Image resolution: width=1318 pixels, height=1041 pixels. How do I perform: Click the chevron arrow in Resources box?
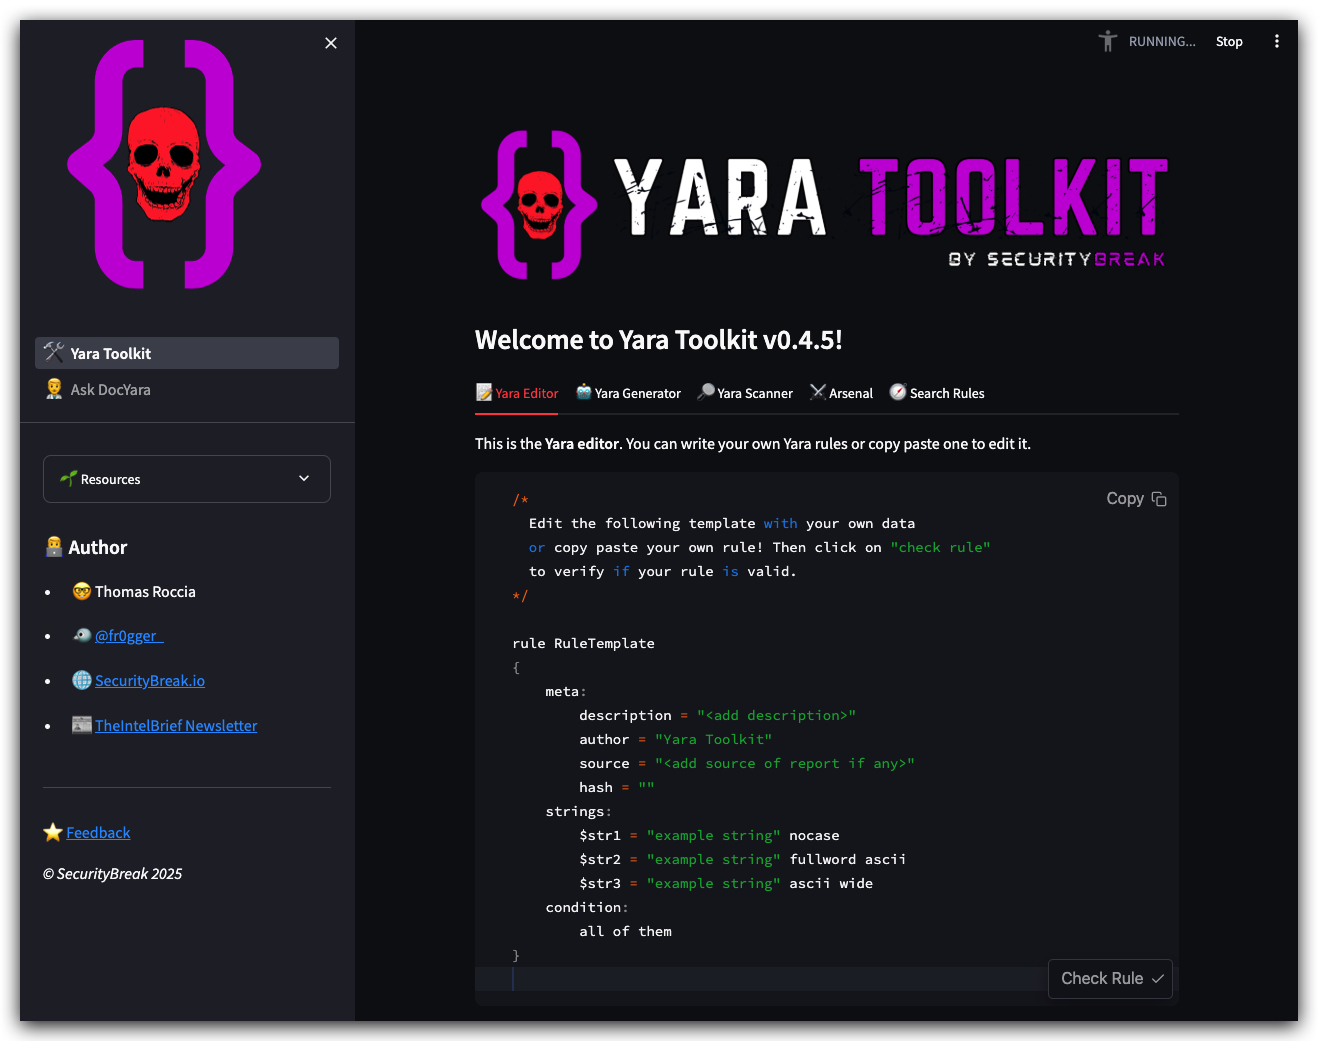pyautogui.click(x=304, y=478)
